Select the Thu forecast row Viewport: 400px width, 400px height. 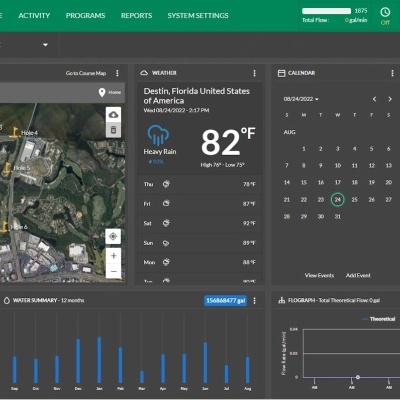click(x=200, y=184)
